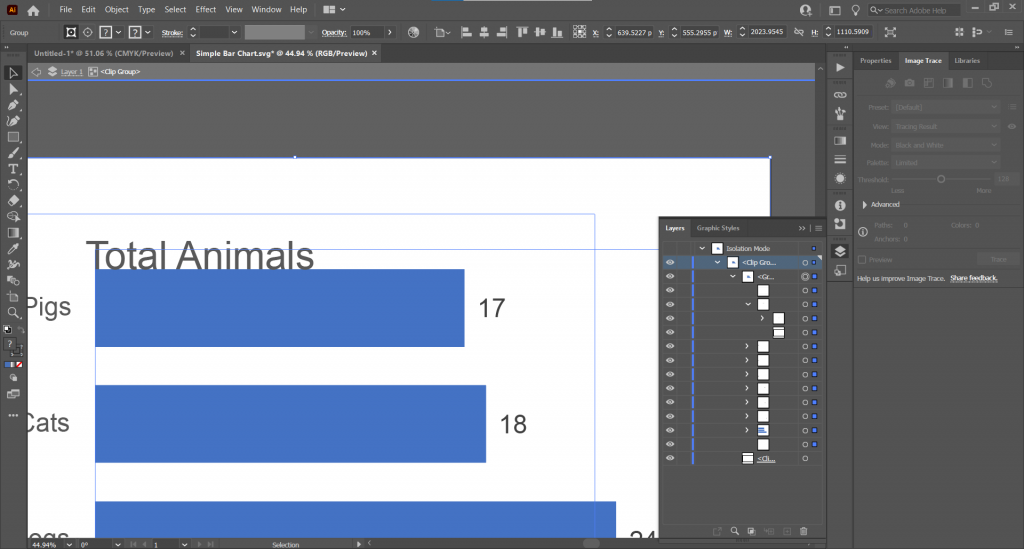This screenshot has height=549, width=1024.
Task: Switch to Properties panel tab
Action: pyautogui.click(x=875, y=61)
